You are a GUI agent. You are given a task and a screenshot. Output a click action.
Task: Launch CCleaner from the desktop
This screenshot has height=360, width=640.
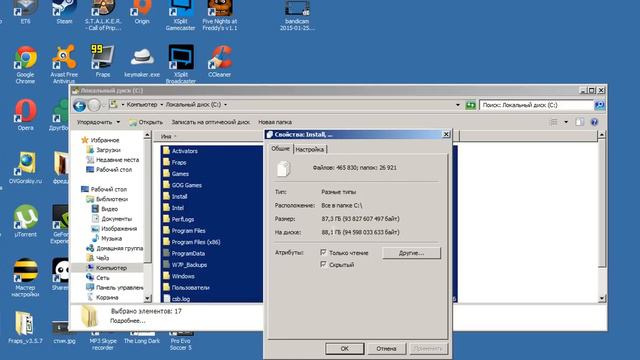[220, 61]
